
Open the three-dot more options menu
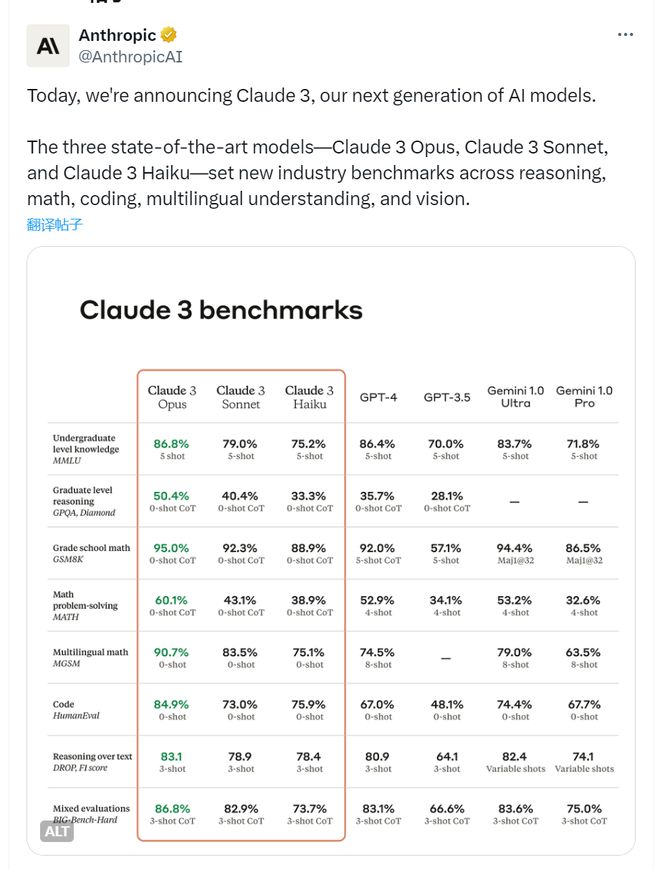point(625,35)
